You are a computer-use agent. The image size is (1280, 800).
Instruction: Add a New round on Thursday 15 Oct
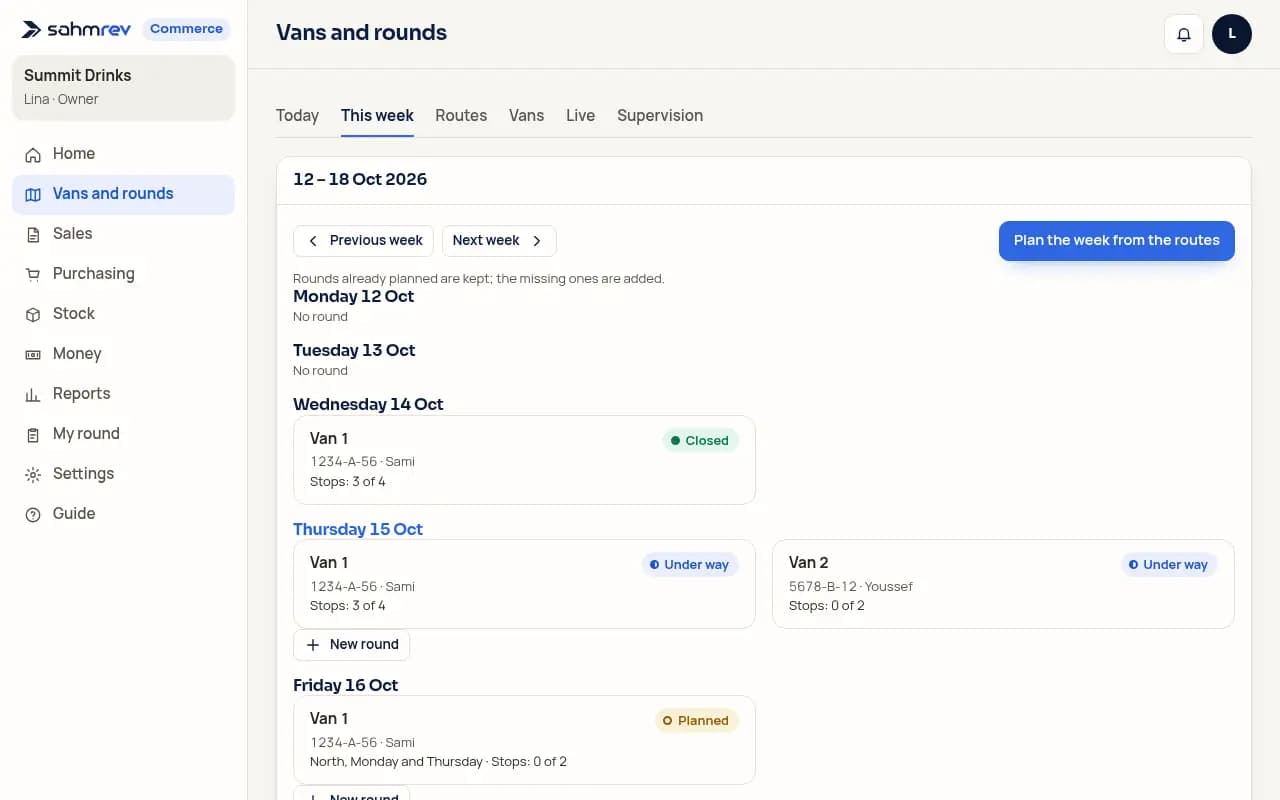(351, 645)
